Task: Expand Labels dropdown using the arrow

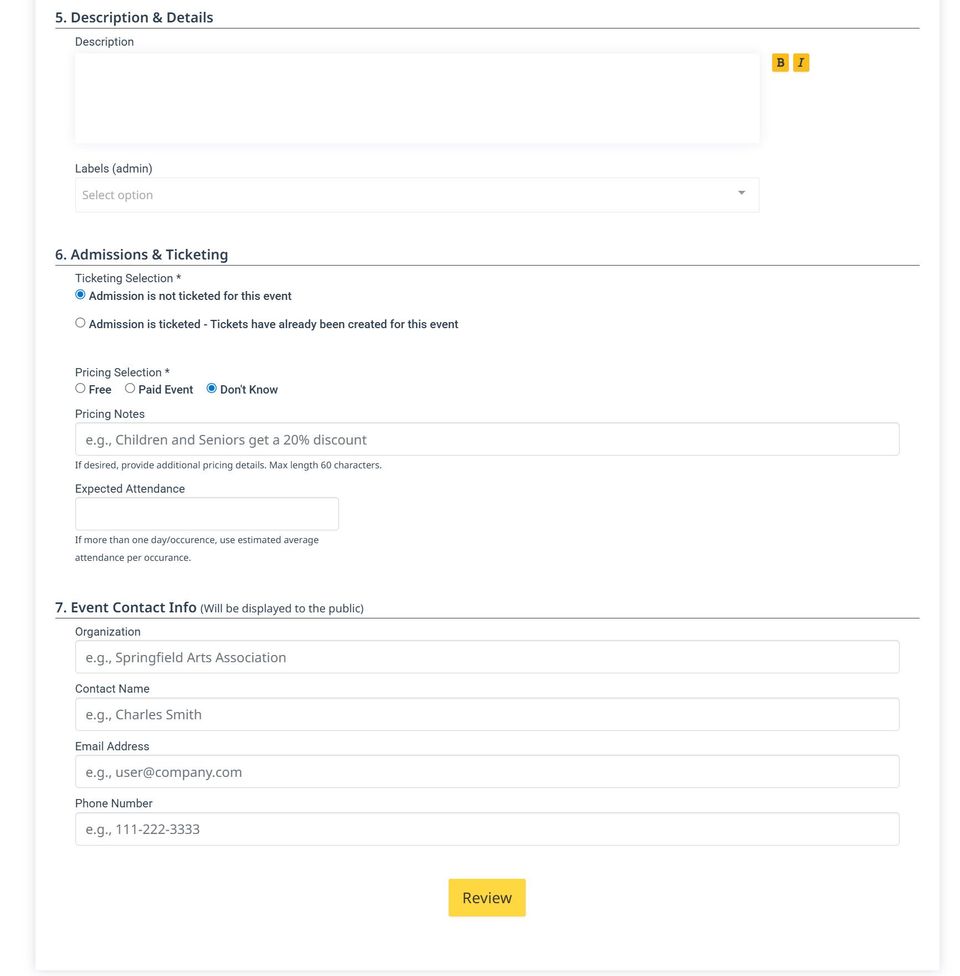Action: point(741,193)
